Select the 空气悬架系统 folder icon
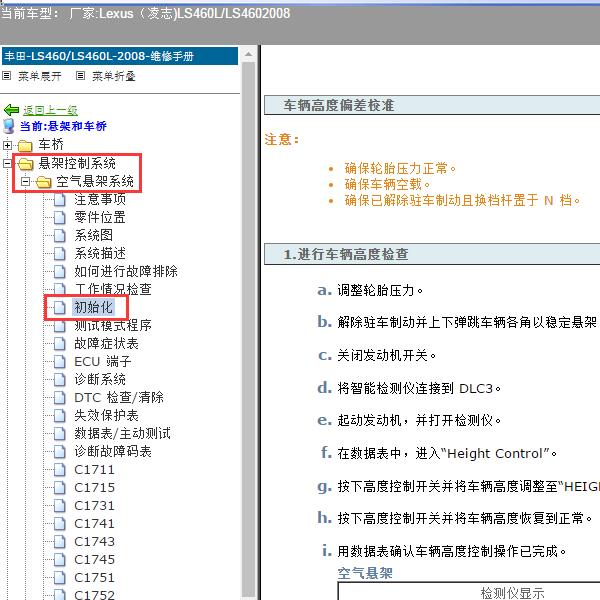 tap(44, 182)
